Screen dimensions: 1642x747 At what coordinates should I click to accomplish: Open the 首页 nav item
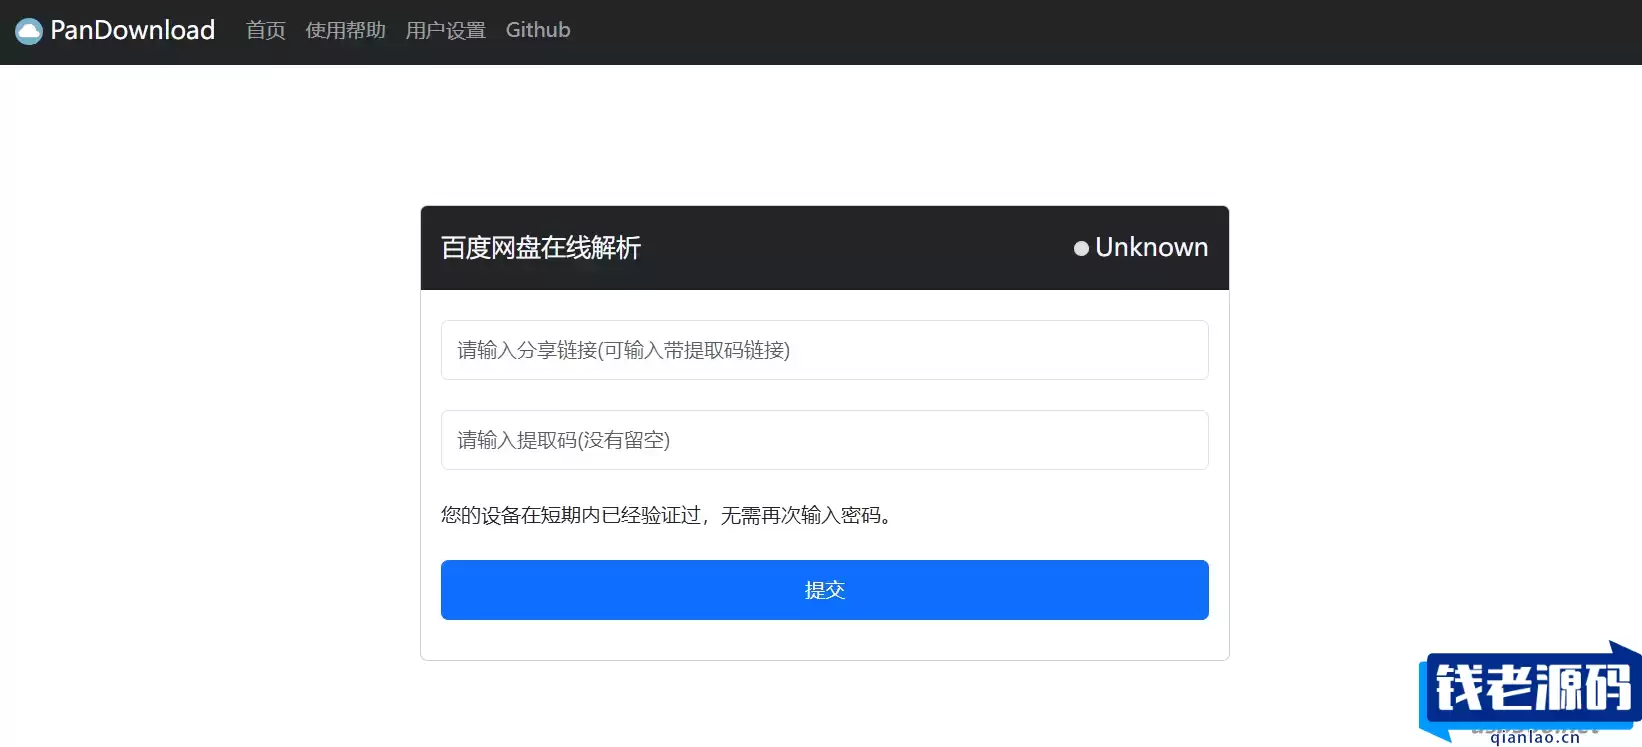tap(266, 30)
